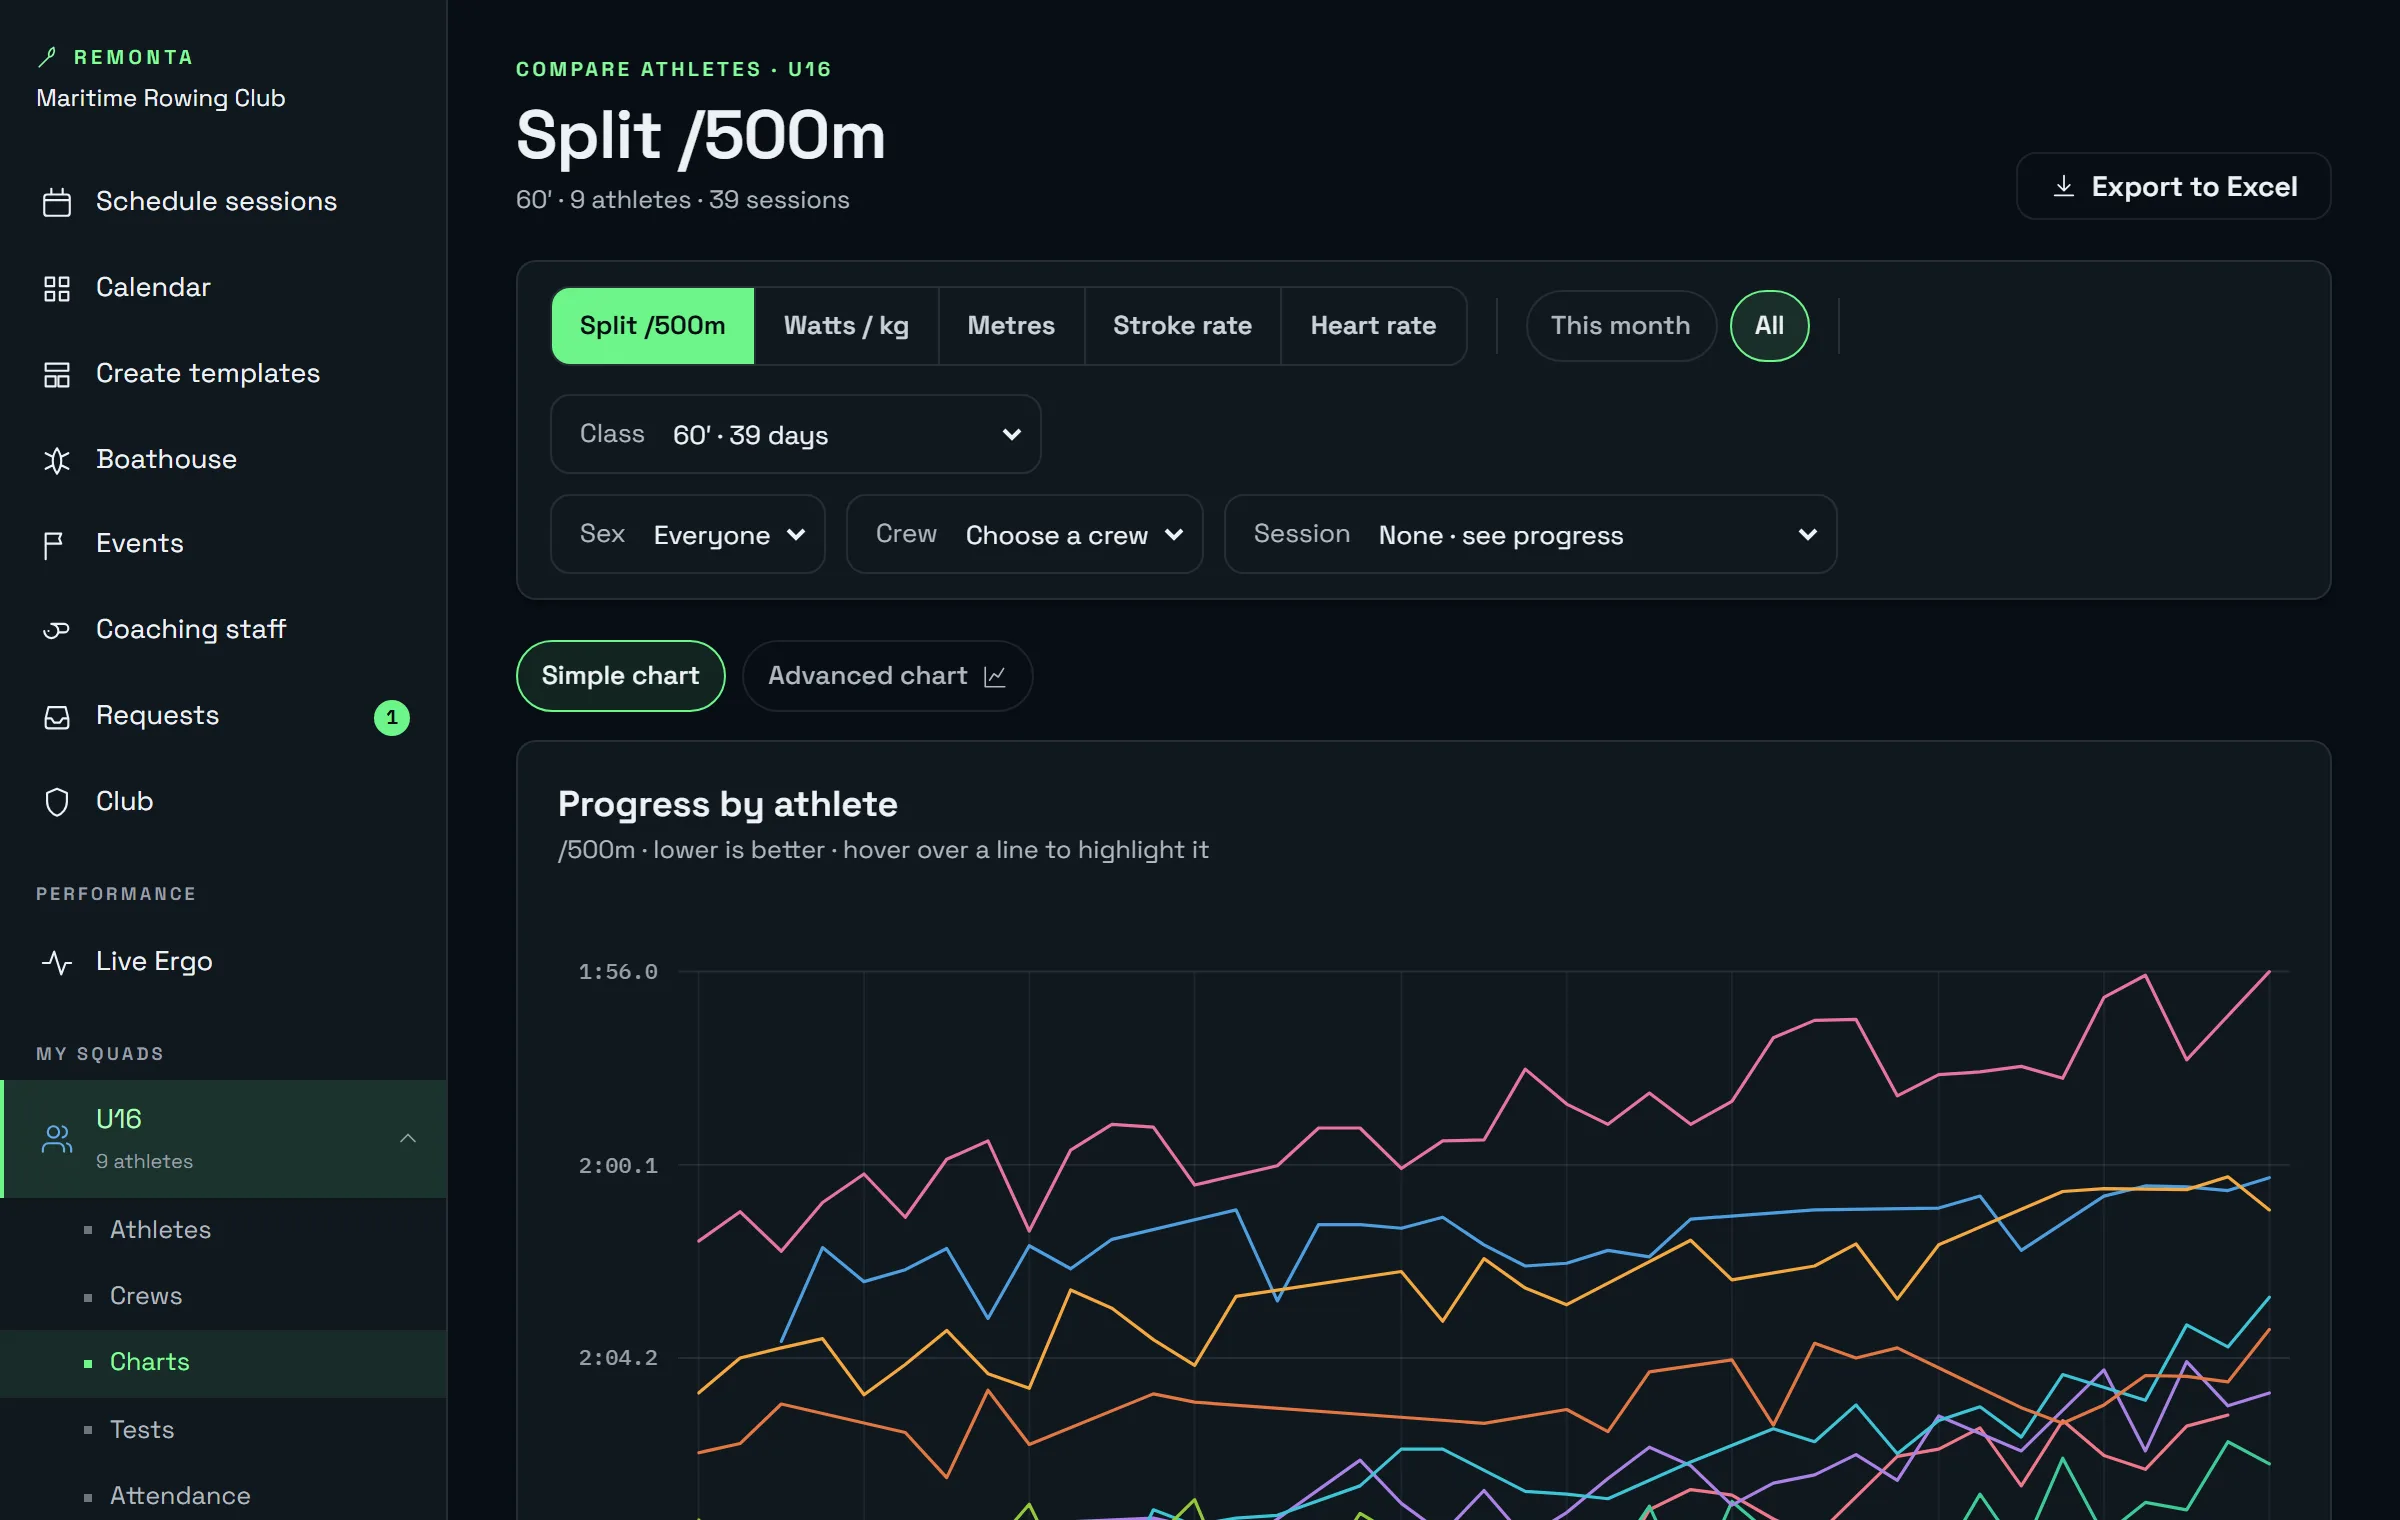The width and height of the screenshot is (2400, 1520).
Task: Click the Create templates layout icon
Action: coord(57,374)
